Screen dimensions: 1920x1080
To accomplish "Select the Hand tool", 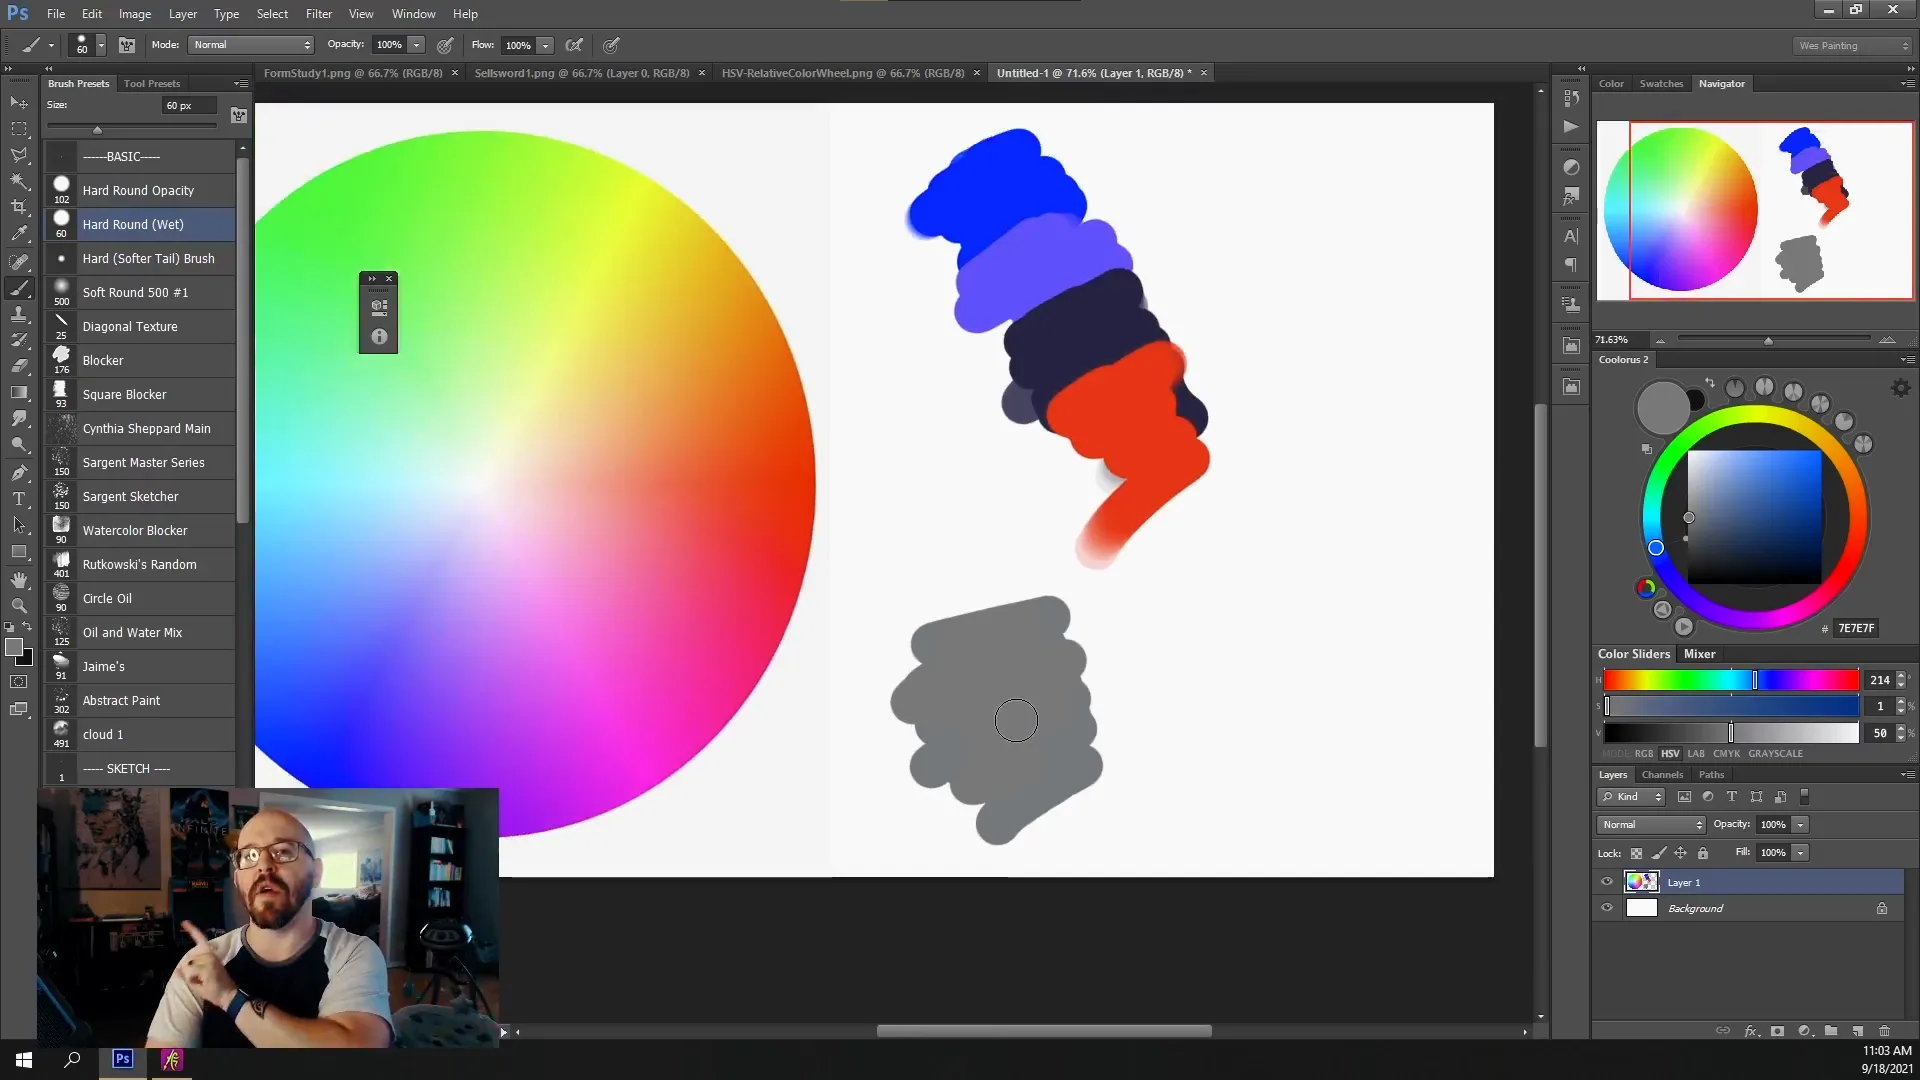I will (18, 580).
